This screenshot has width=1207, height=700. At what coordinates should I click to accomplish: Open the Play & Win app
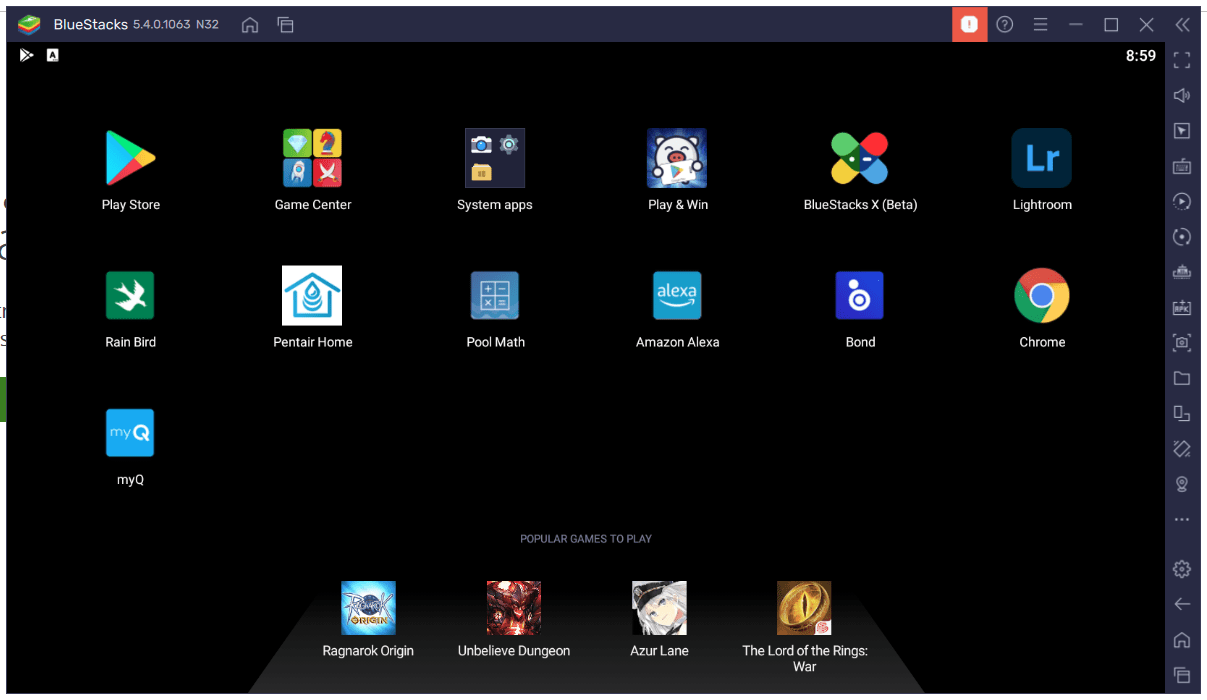point(677,158)
